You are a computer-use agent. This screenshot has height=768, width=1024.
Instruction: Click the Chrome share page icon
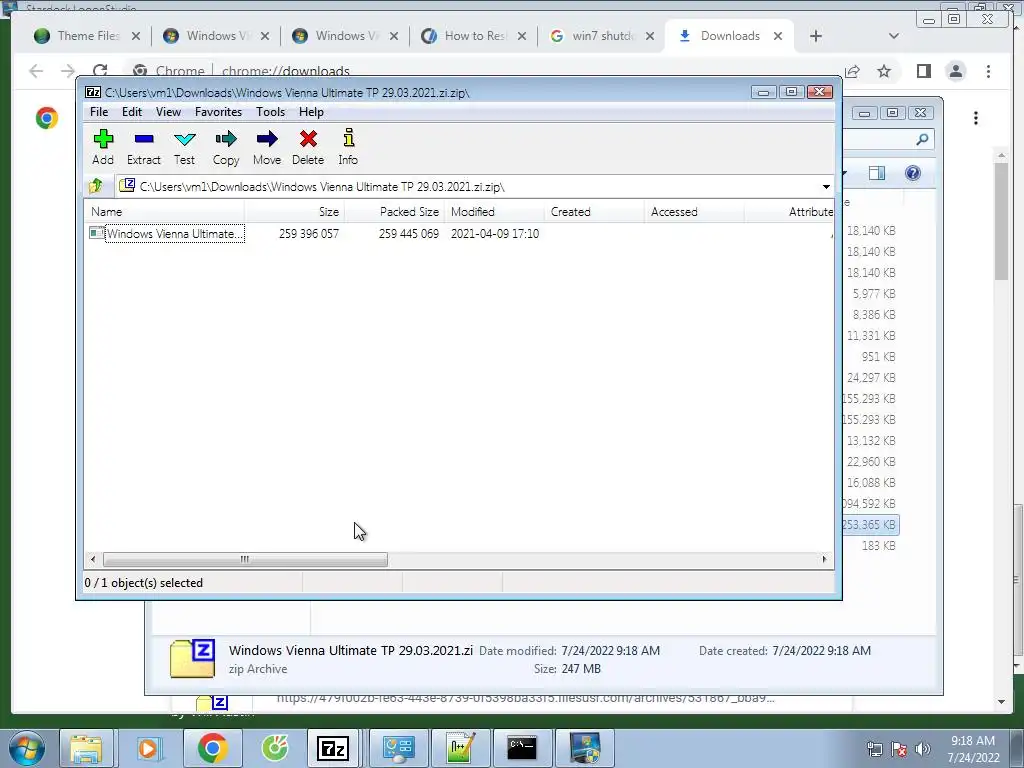click(x=852, y=71)
